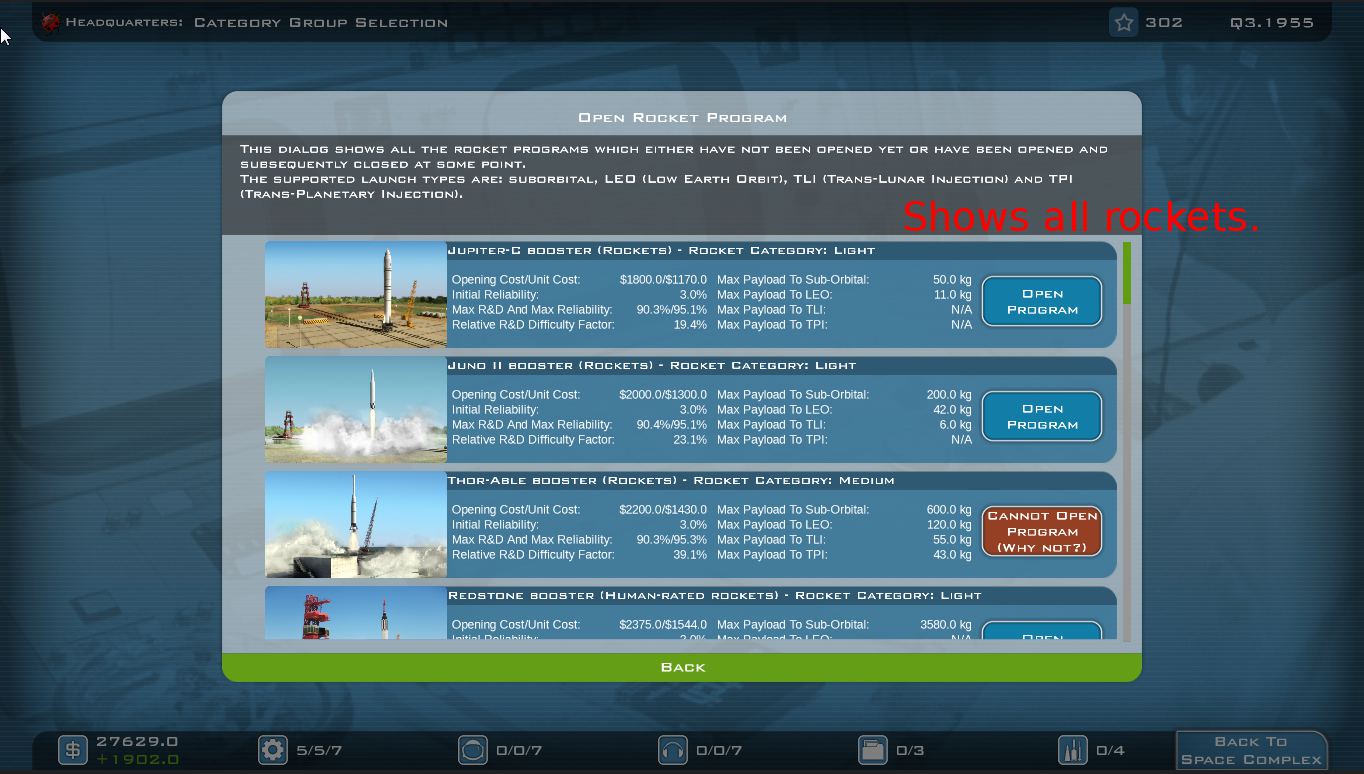Open the Juno II booster program

click(1042, 416)
